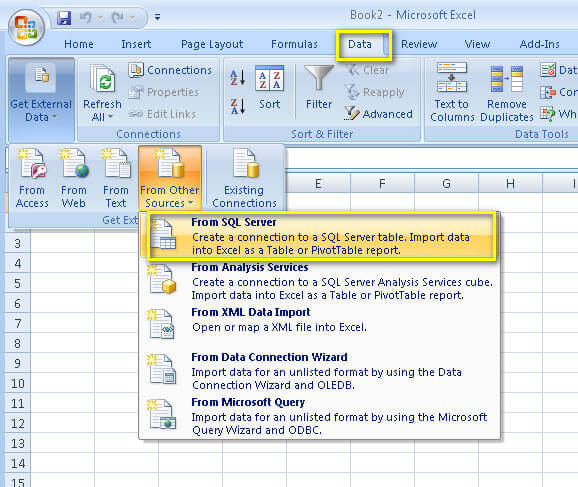Click Clear filter
The image size is (578, 487).
pyautogui.click(x=367, y=70)
